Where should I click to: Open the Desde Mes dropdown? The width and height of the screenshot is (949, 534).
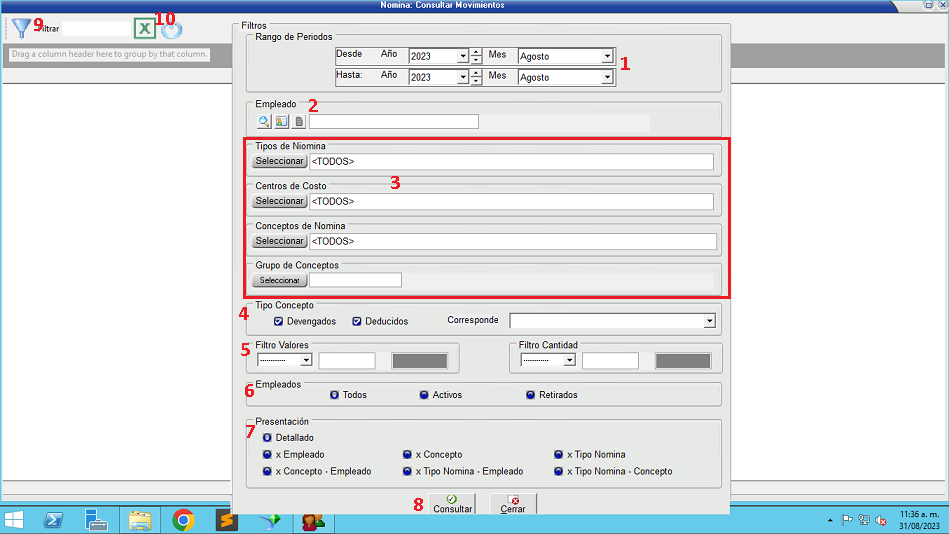tap(607, 57)
